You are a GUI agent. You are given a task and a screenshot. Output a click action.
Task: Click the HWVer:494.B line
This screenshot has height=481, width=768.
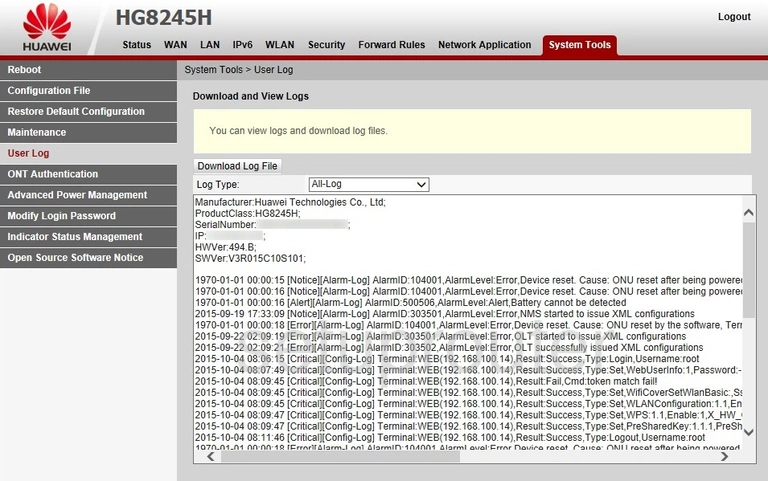tap(226, 247)
